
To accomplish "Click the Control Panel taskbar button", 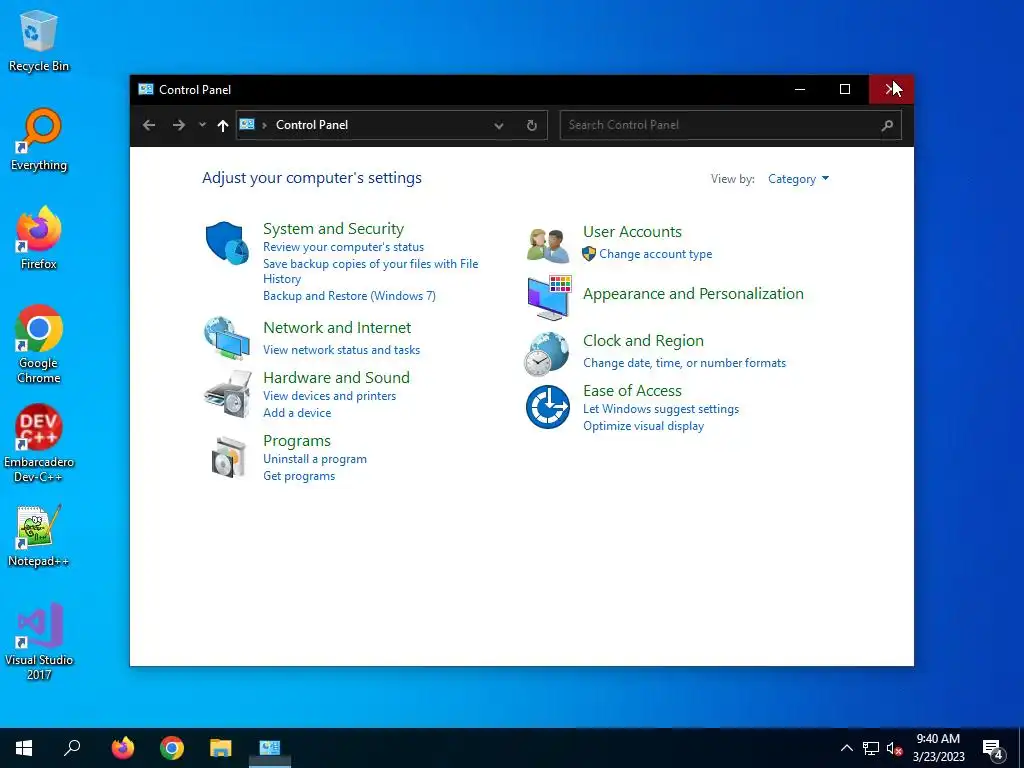I will tap(270, 748).
